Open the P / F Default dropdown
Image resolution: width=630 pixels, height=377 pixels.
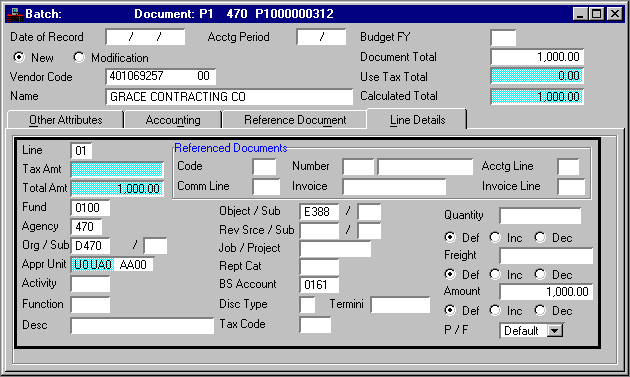555,331
